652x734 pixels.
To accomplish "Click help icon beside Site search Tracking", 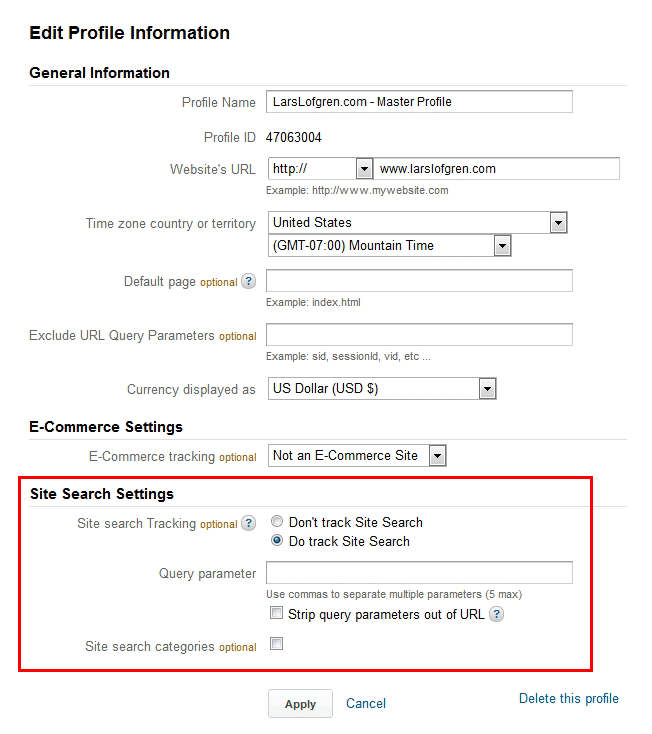I will (249, 523).
